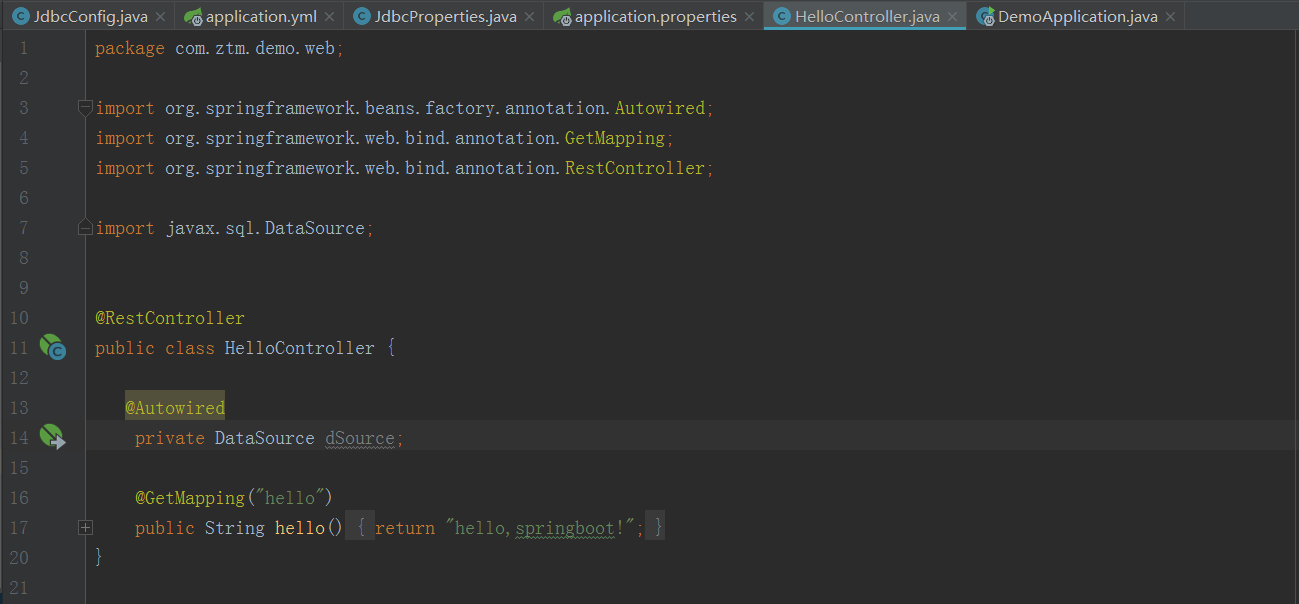Click the HelloController class name
The image size is (1299, 604).
pyautogui.click(x=300, y=348)
